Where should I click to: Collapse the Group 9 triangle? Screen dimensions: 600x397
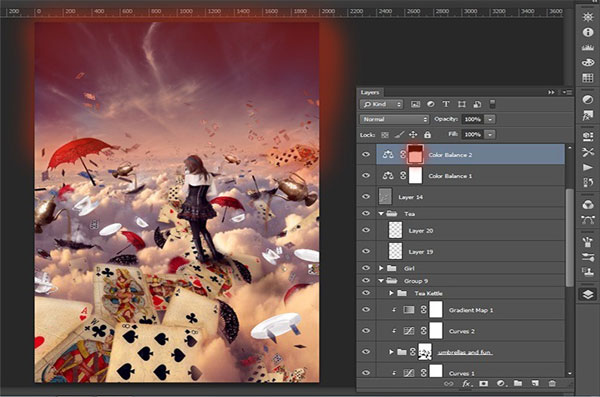[381, 281]
